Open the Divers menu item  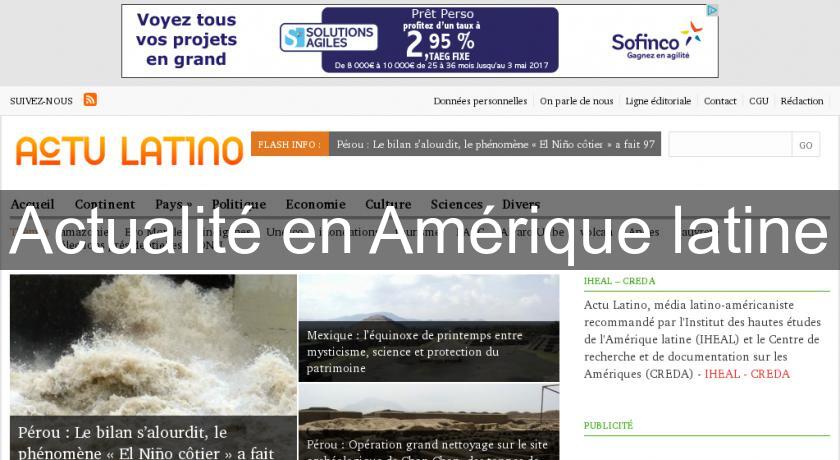click(521, 204)
